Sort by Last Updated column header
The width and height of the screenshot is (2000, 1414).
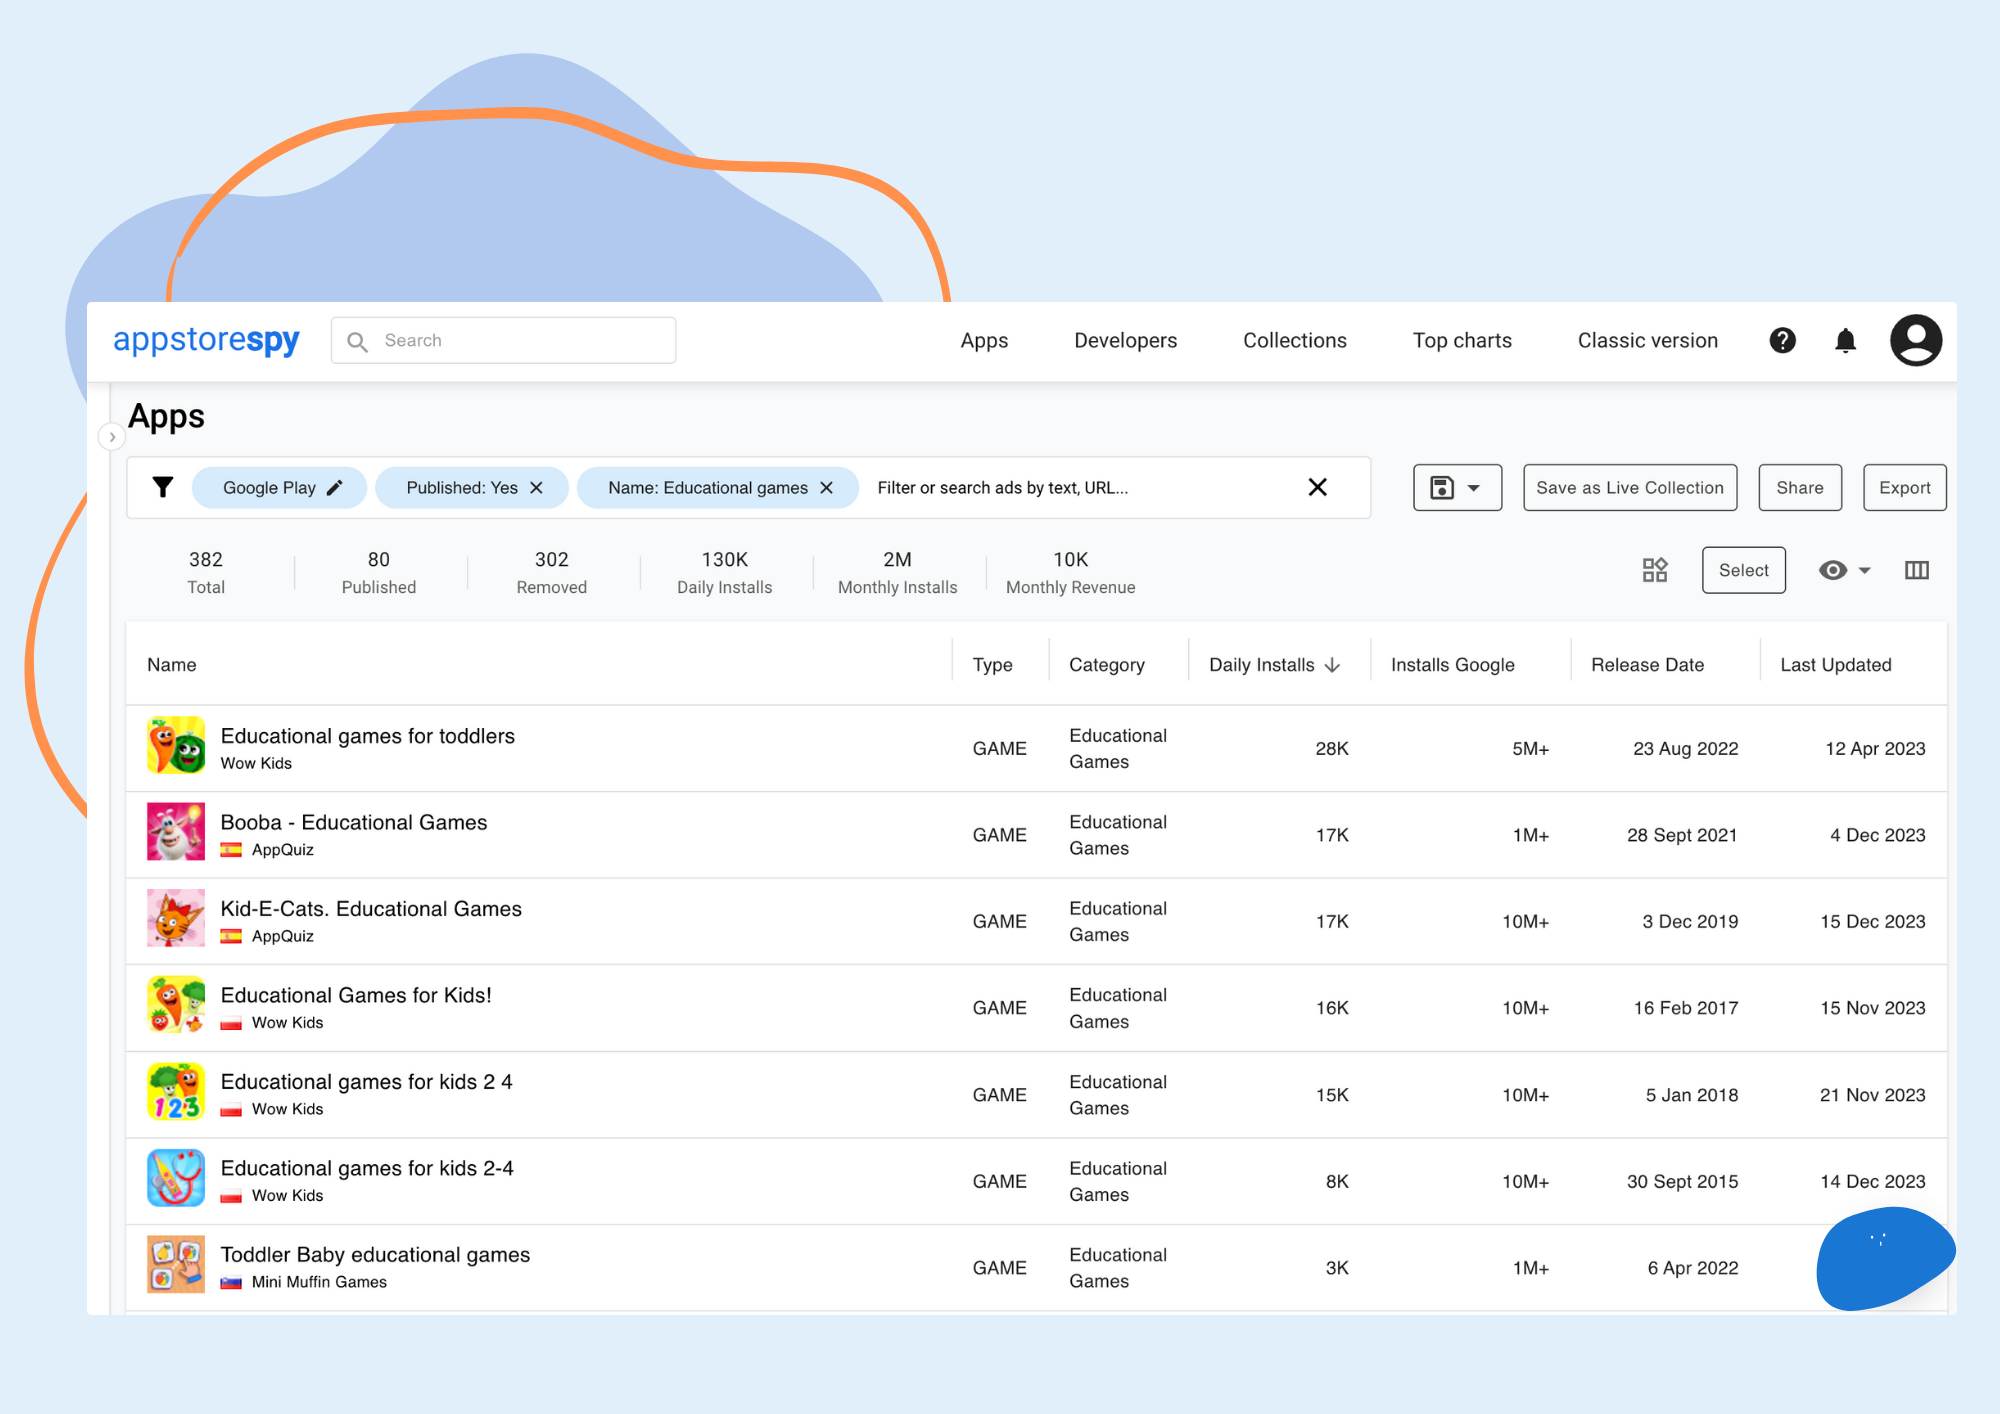pos(1835,665)
